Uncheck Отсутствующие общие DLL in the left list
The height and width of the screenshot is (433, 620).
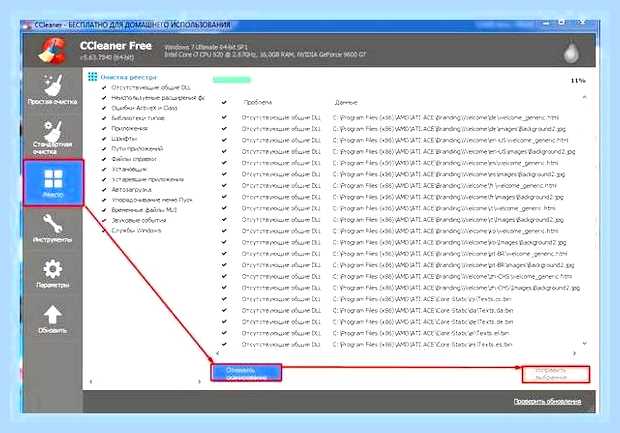click(104, 87)
